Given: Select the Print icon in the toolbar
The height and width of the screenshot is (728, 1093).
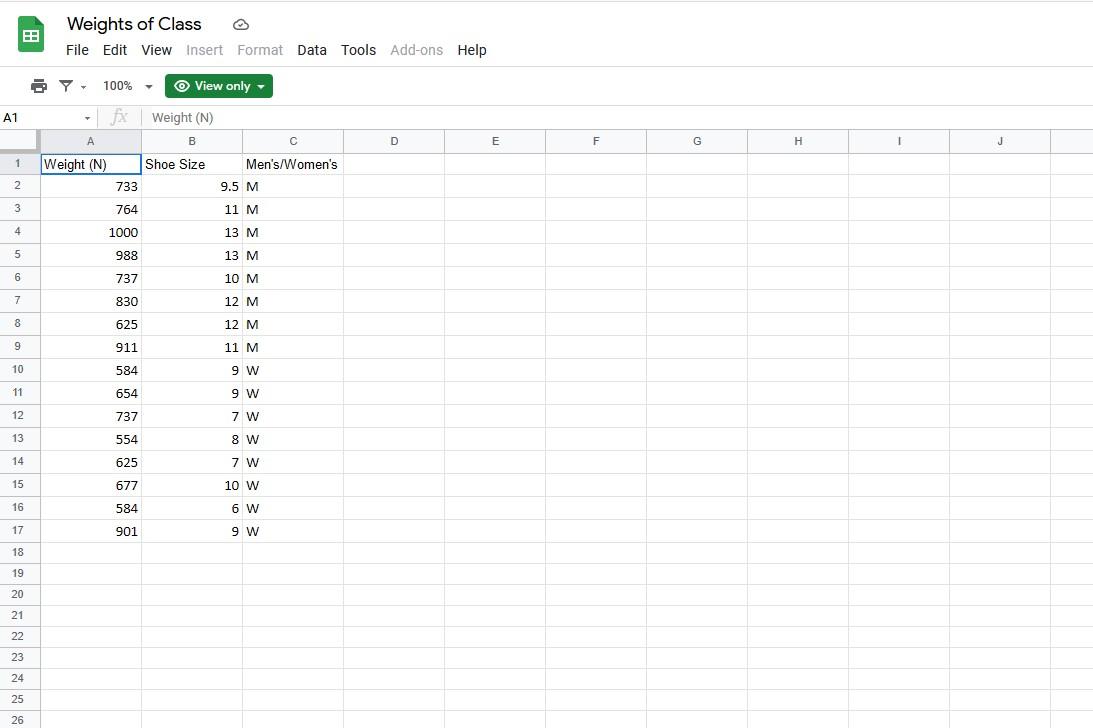Looking at the screenshot, I should [x=38, y=86].
